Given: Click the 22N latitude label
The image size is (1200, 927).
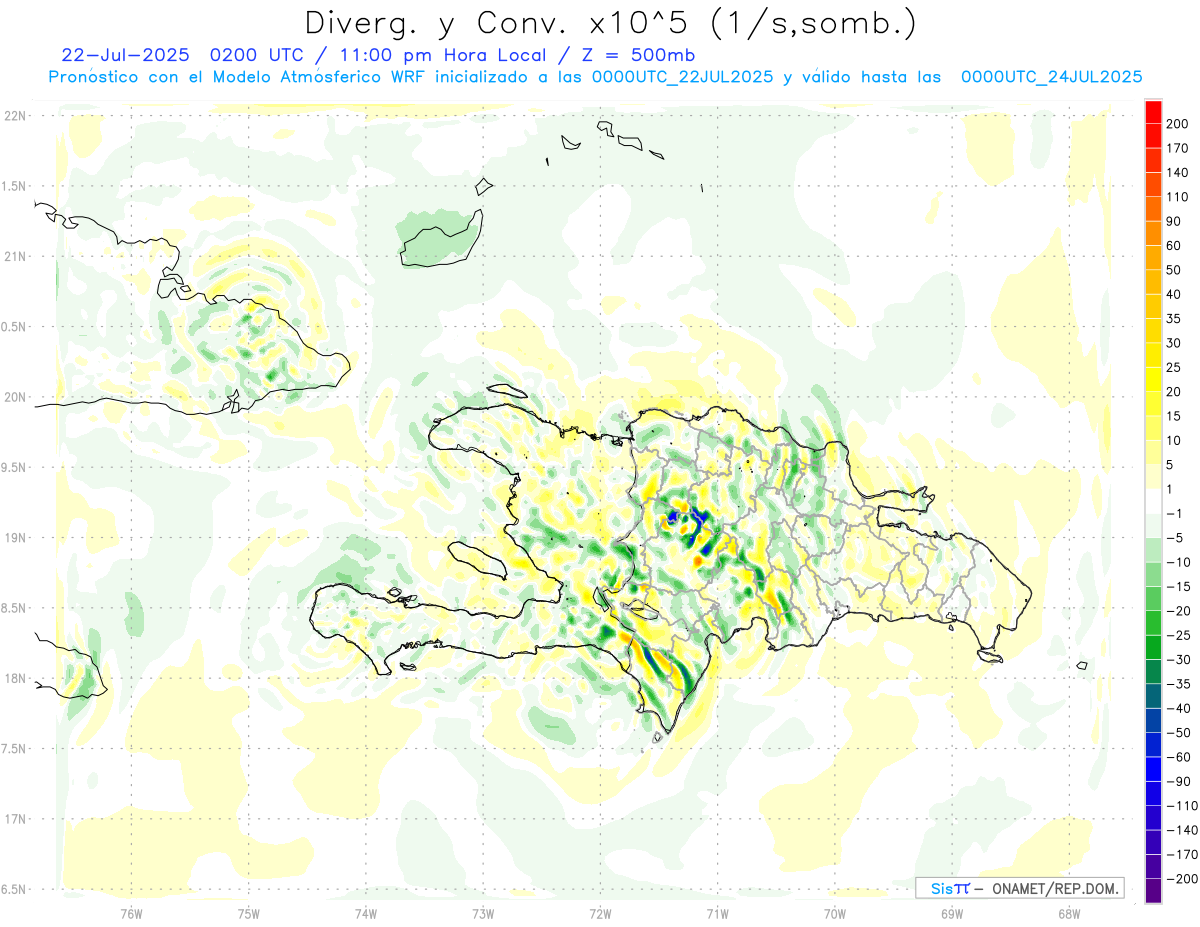Looking at the screenshot, I should click(x=15, y=116).
